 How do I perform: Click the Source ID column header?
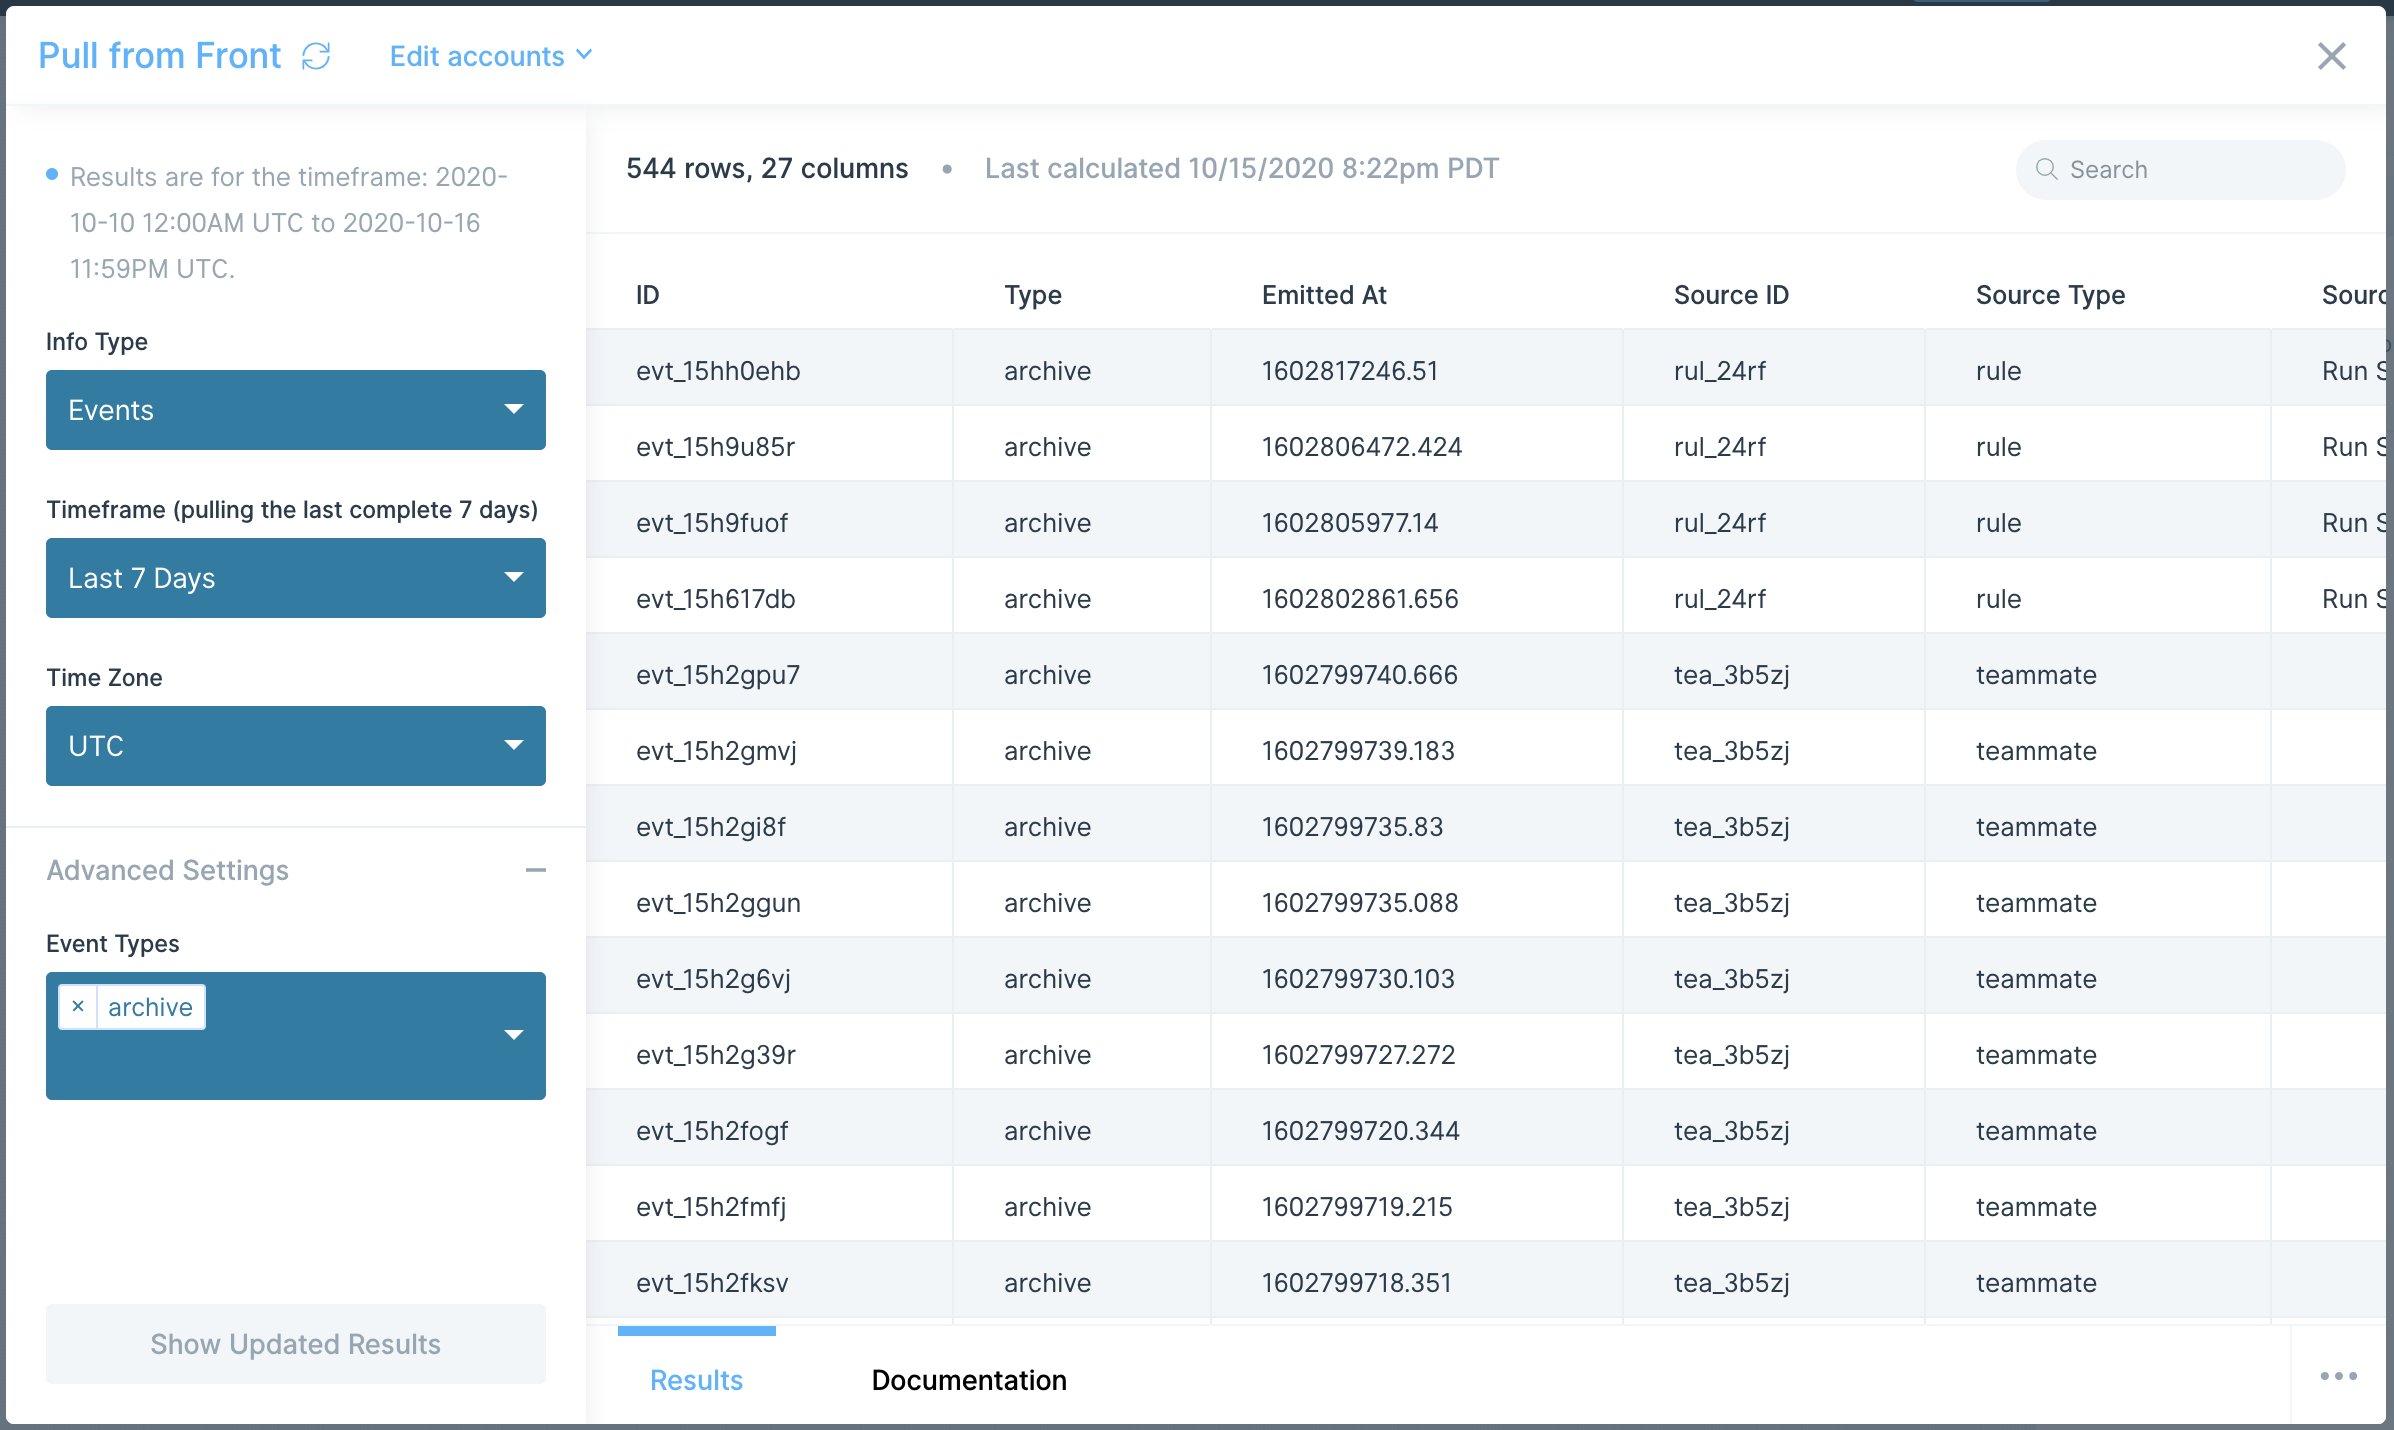[1731, 295]
